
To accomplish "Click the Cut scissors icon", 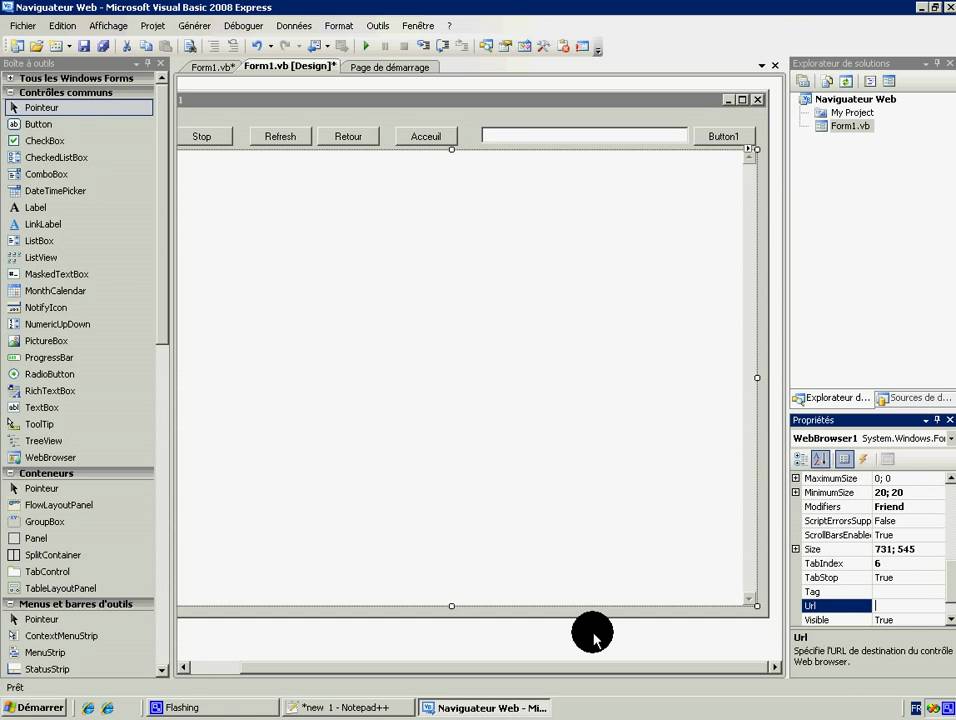I will [127, 46].
